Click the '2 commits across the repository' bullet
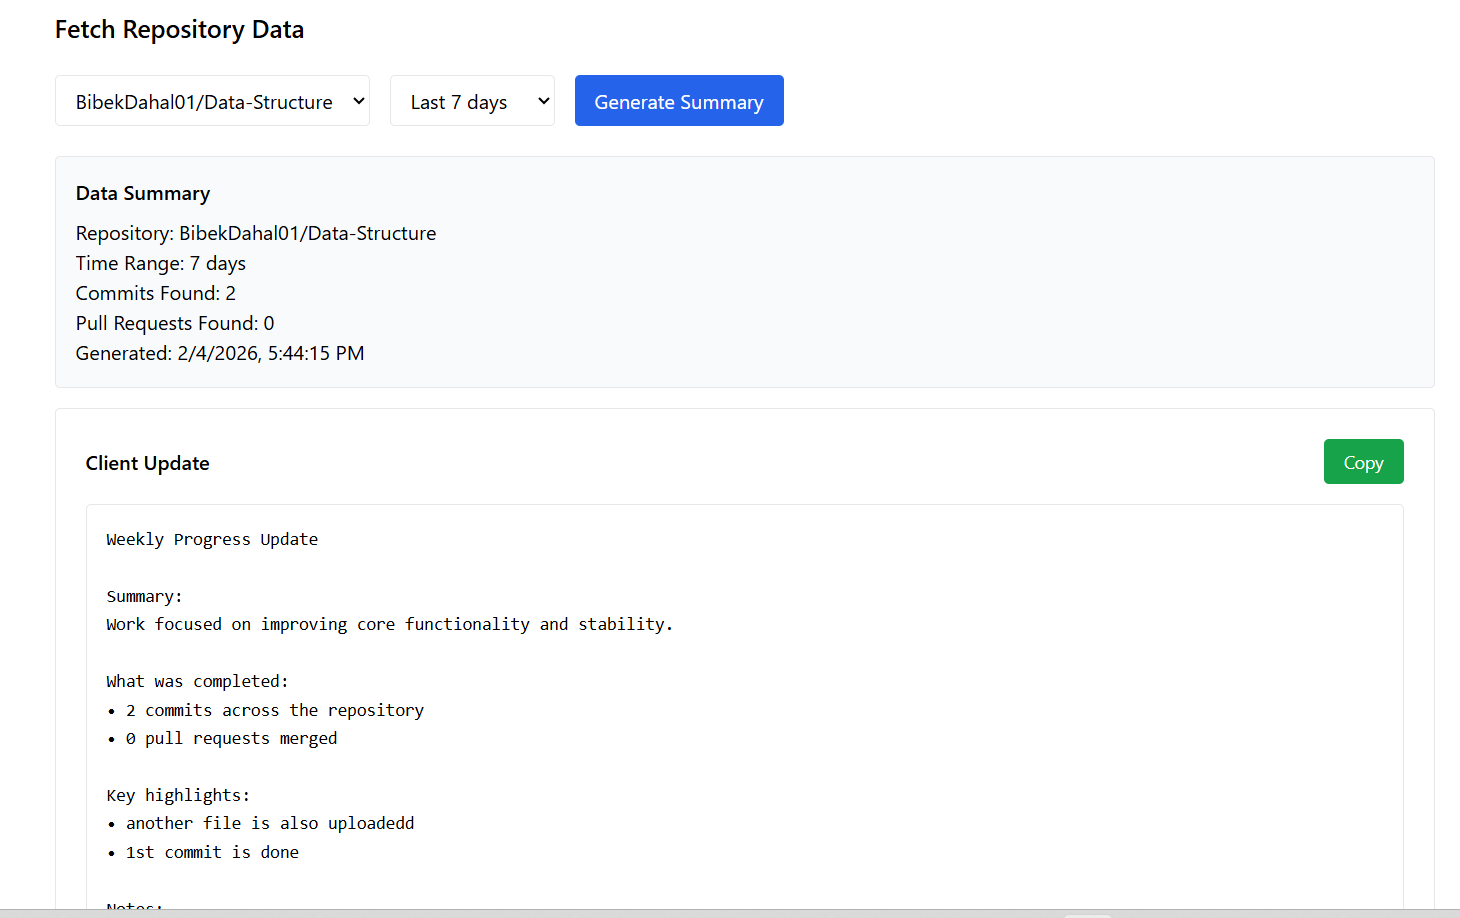 pos(275,709)
